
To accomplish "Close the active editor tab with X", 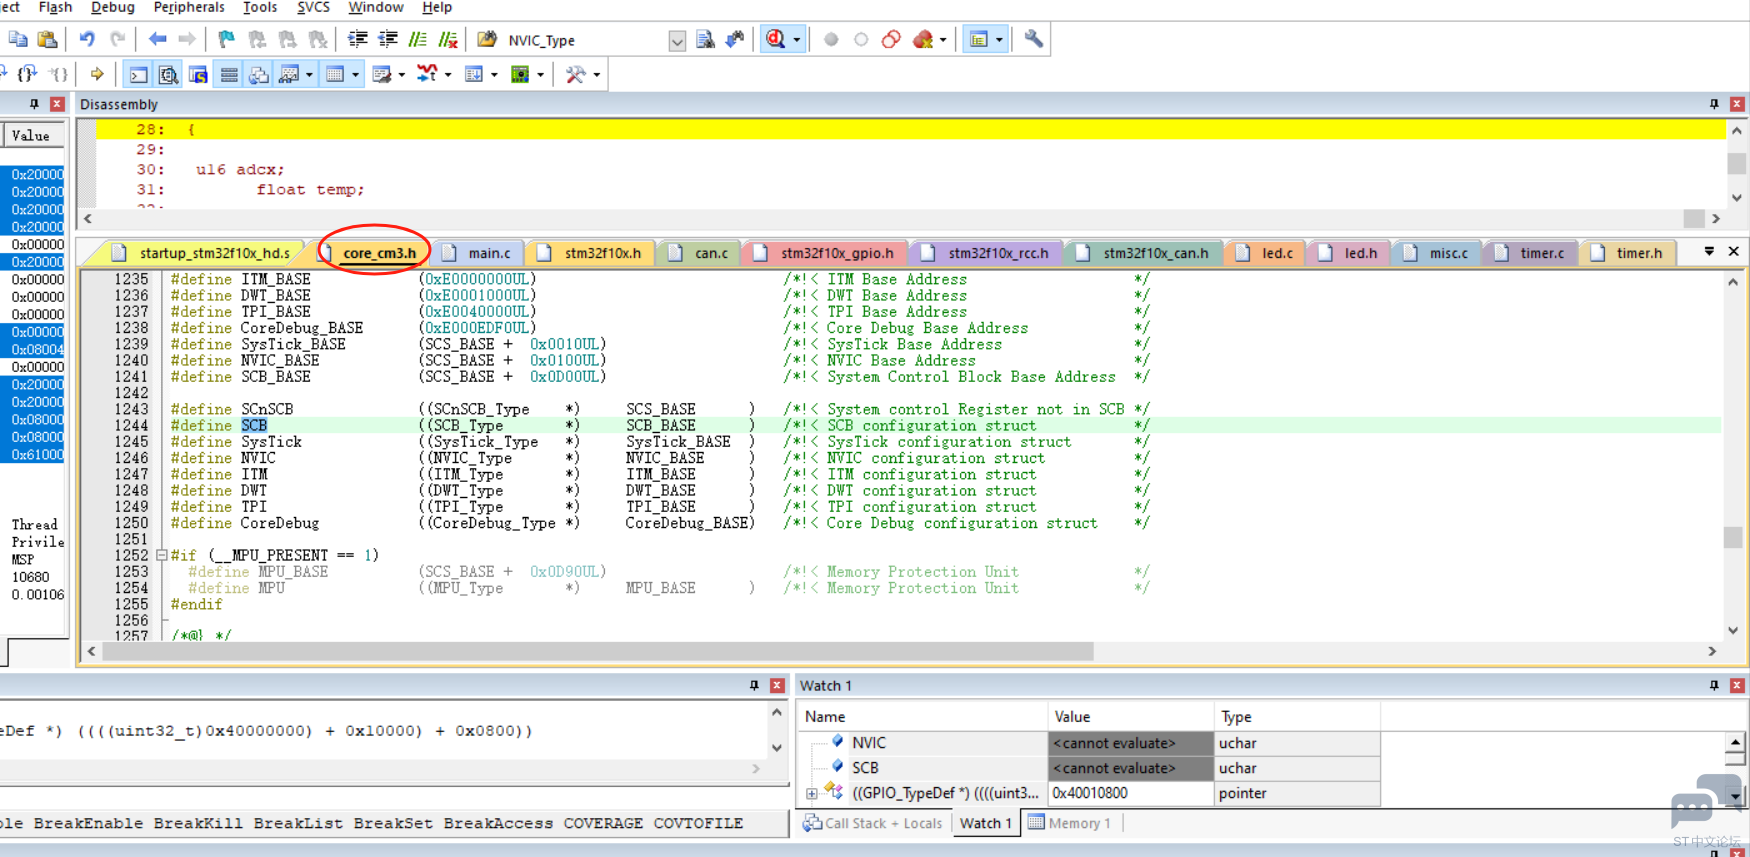I will pos(1734,252).
